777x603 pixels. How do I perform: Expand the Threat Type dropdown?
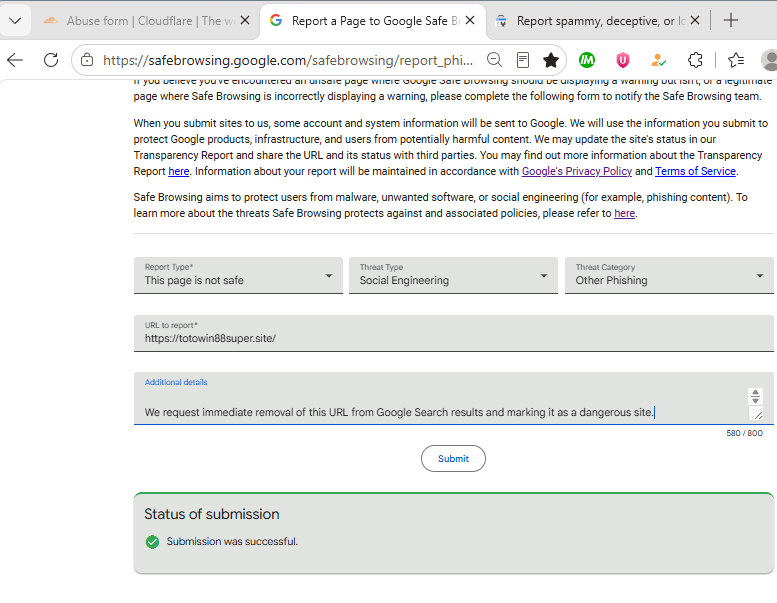pos(453,275)
